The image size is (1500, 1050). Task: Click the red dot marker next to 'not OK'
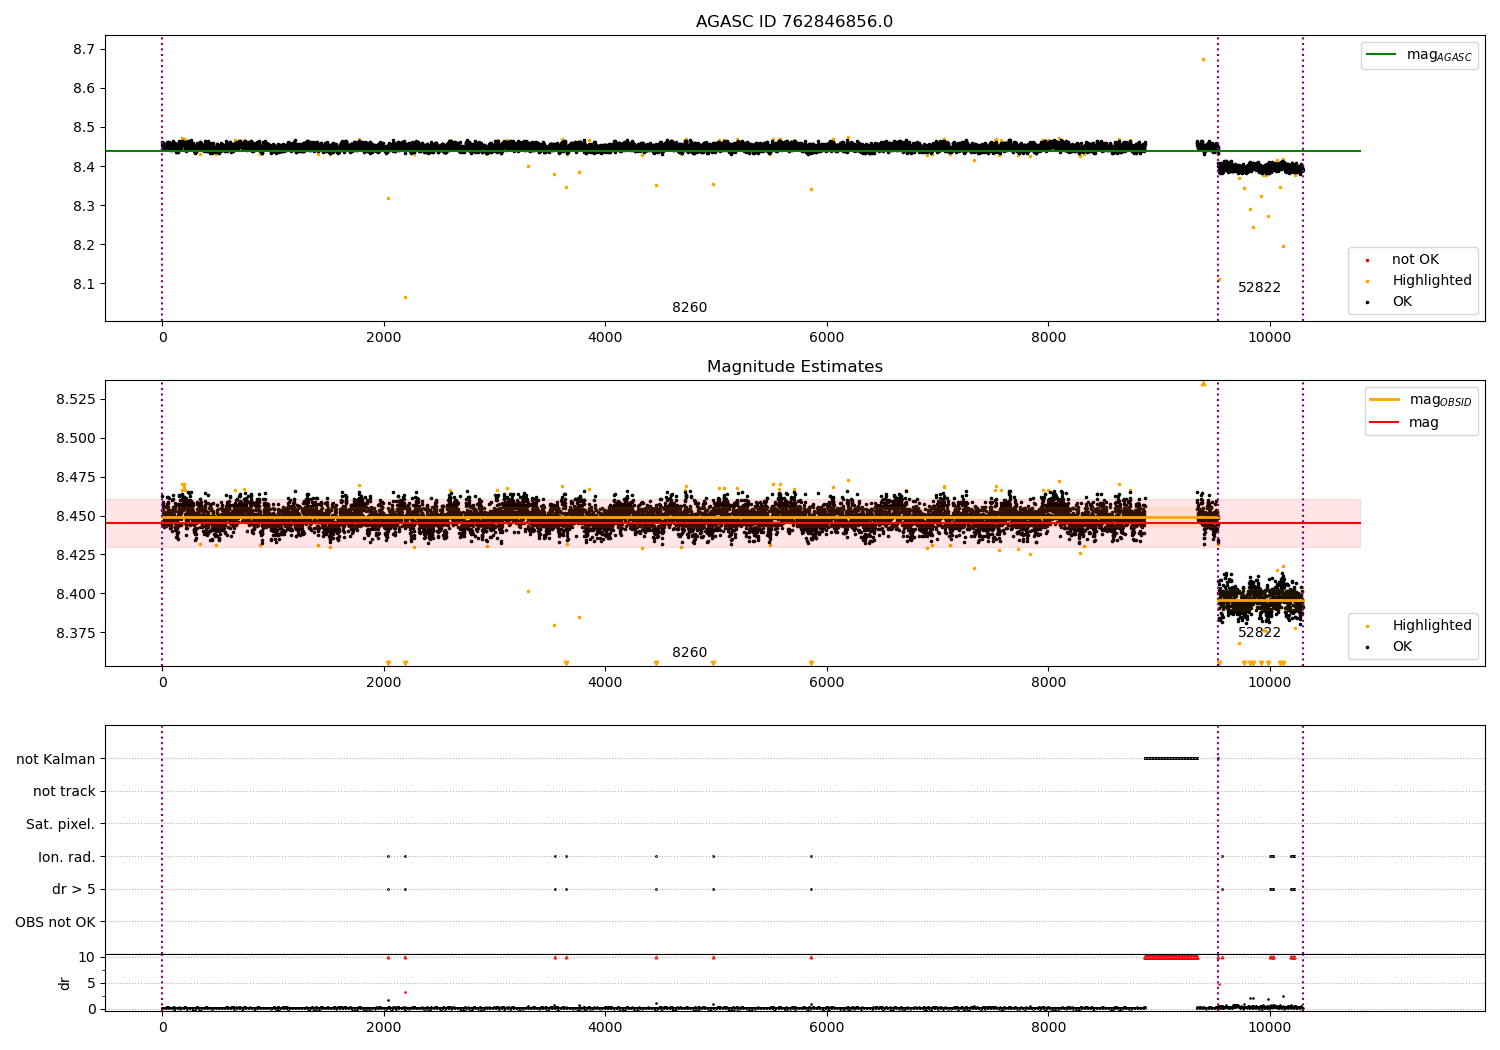coord(1367,260)
